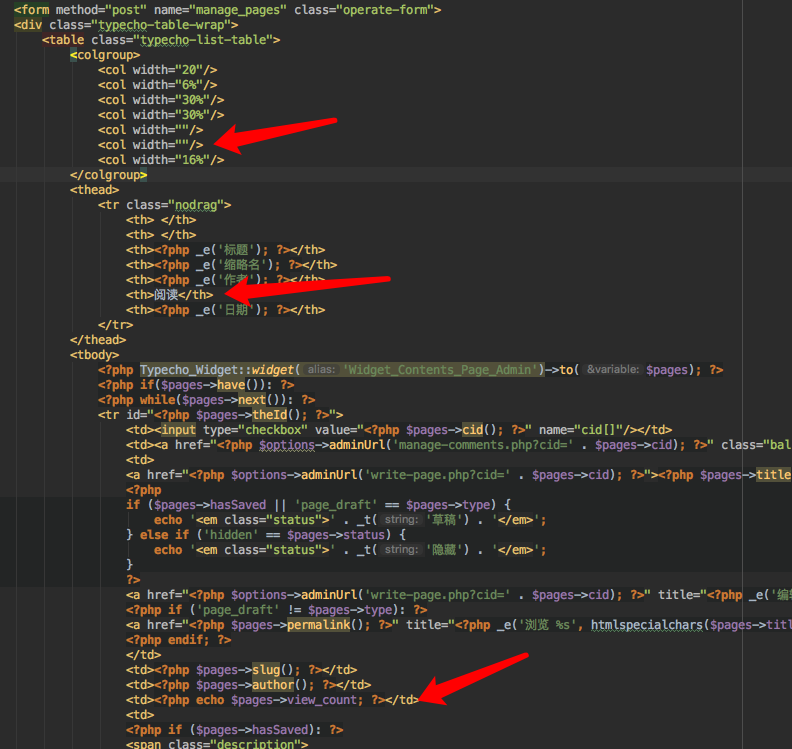Click the opening thead tag

click(x=94, y=190)
